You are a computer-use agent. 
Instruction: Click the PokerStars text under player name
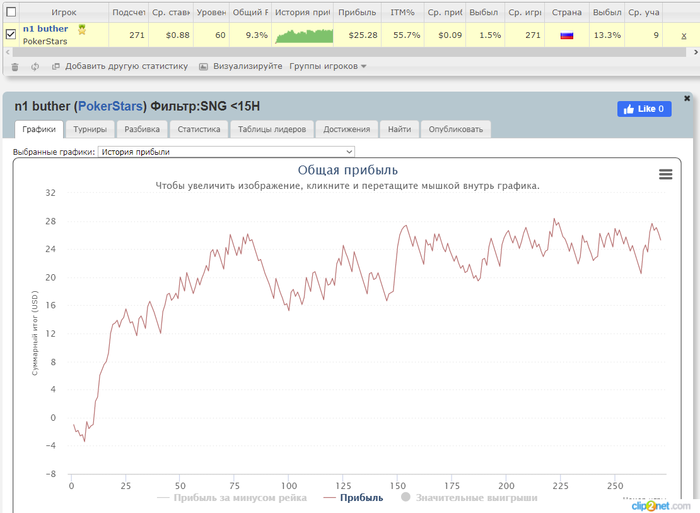[45, 41]
